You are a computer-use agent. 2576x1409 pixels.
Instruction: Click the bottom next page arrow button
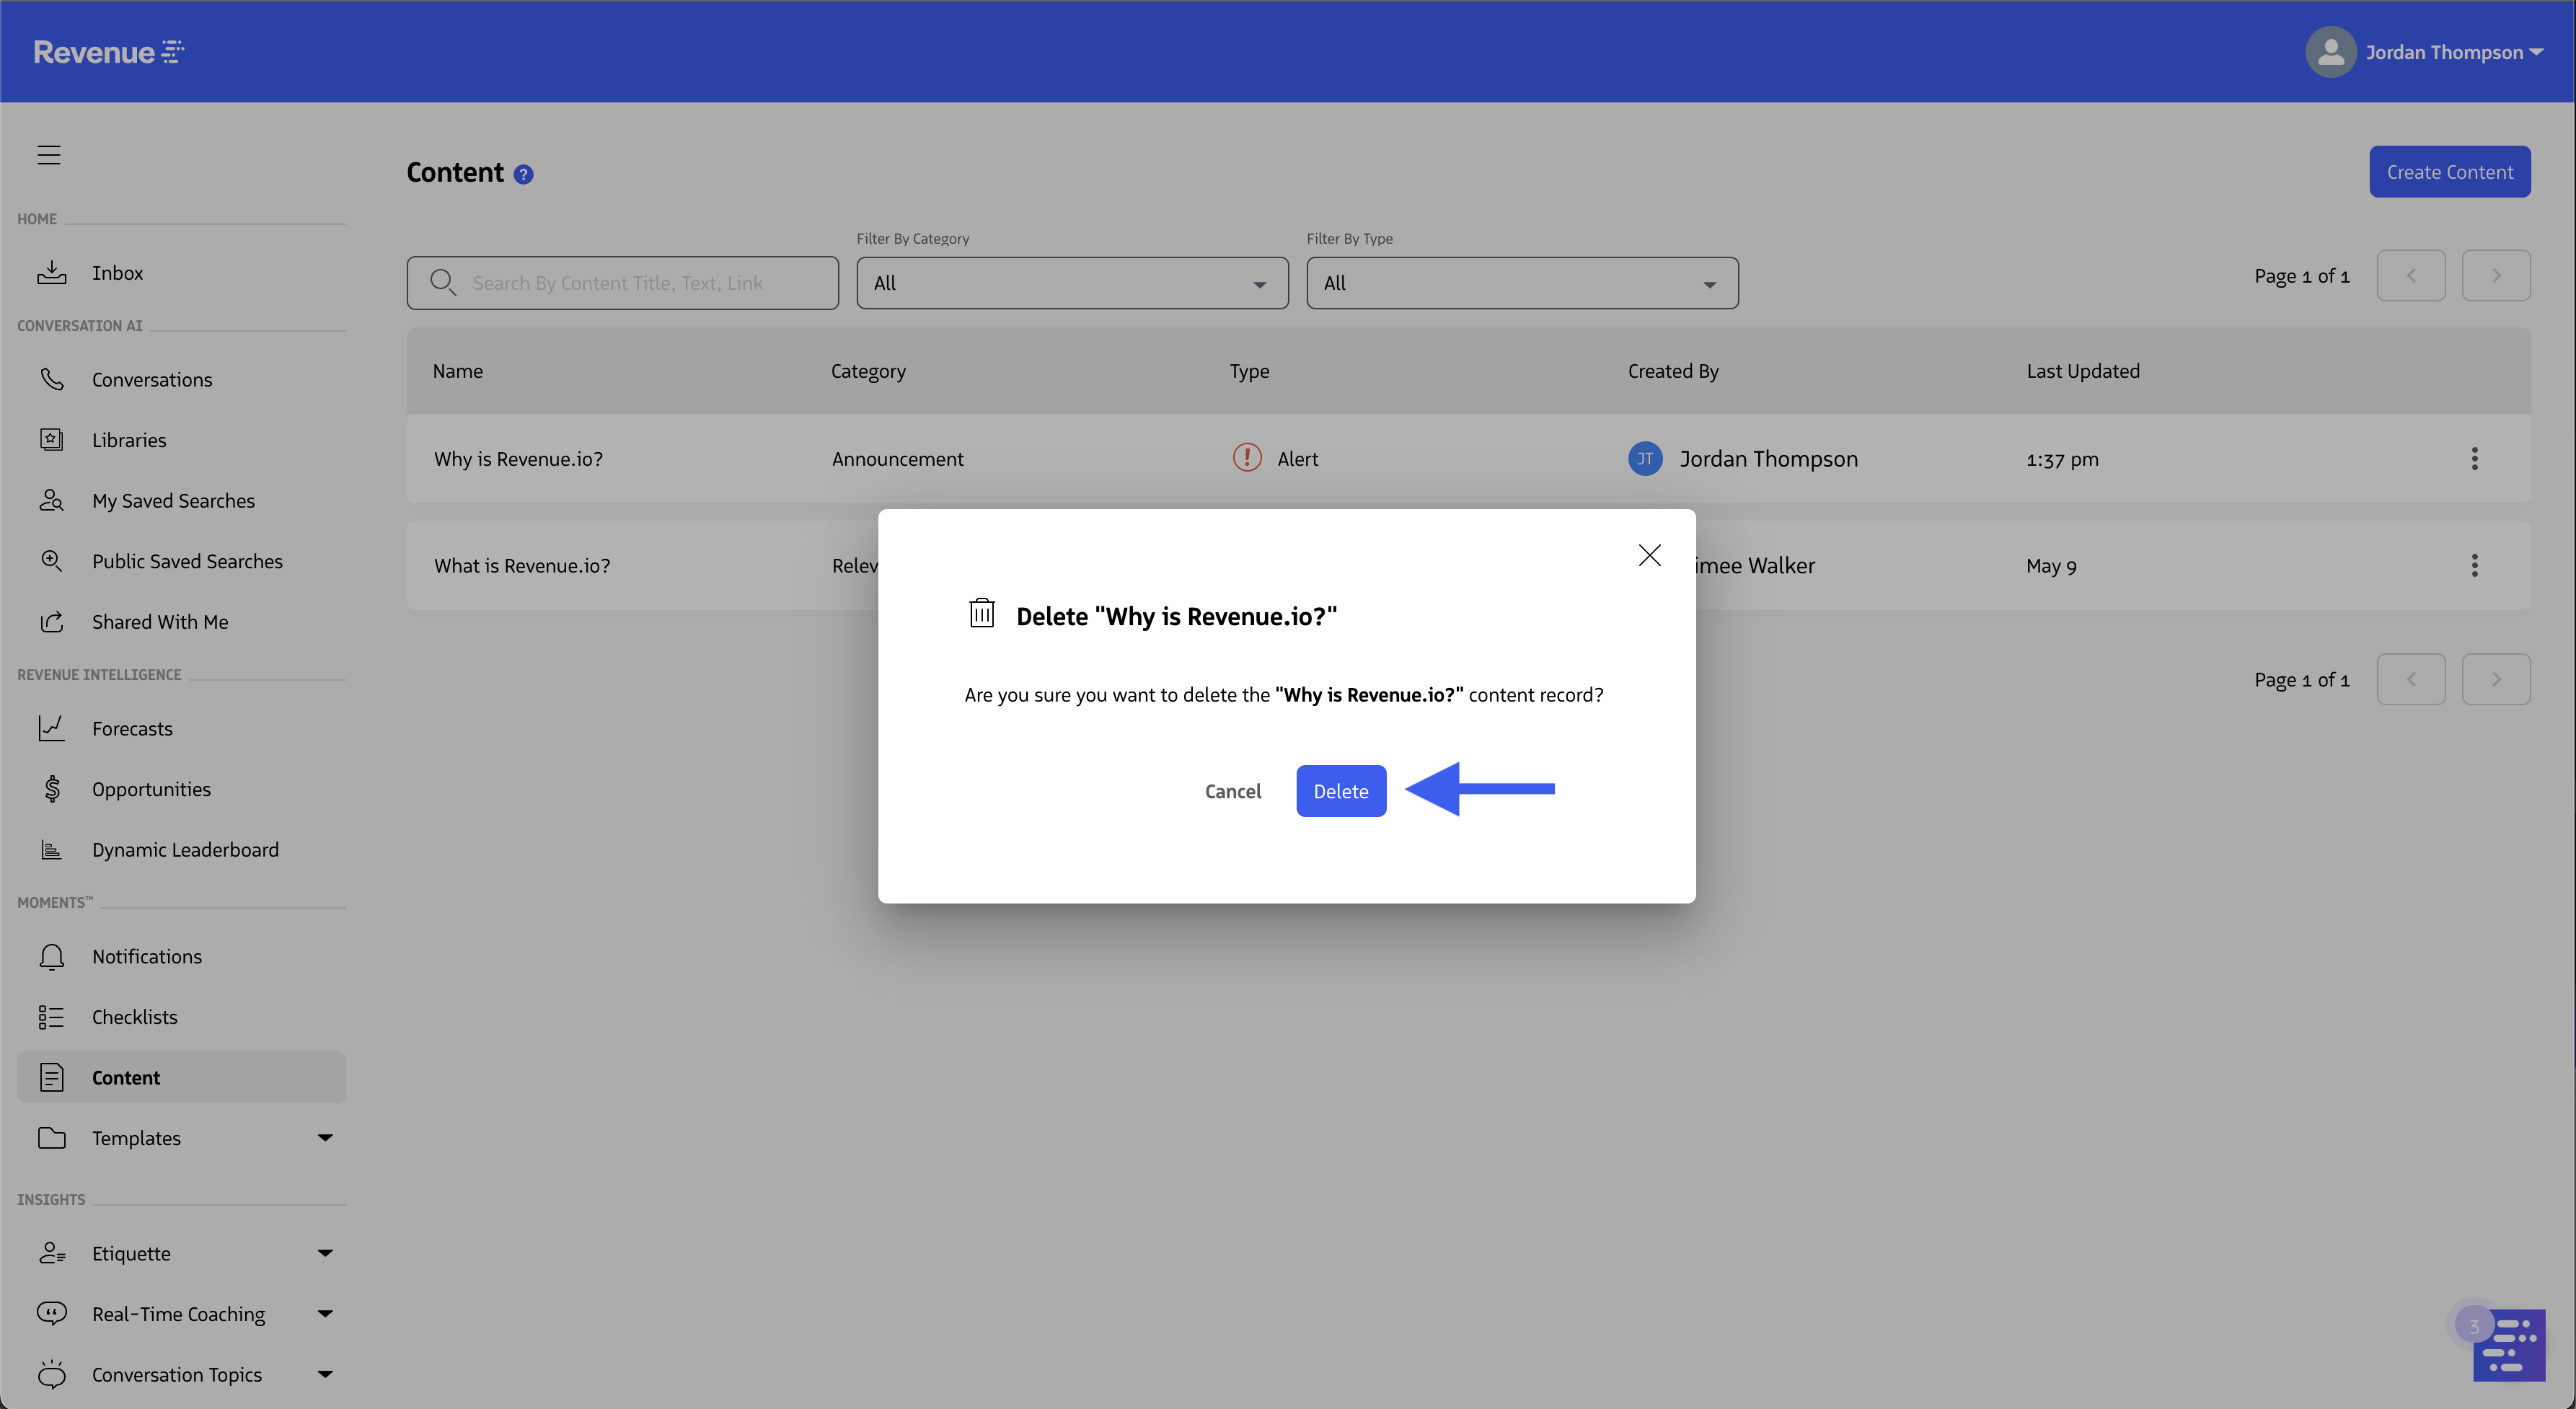pos(2496,679)
